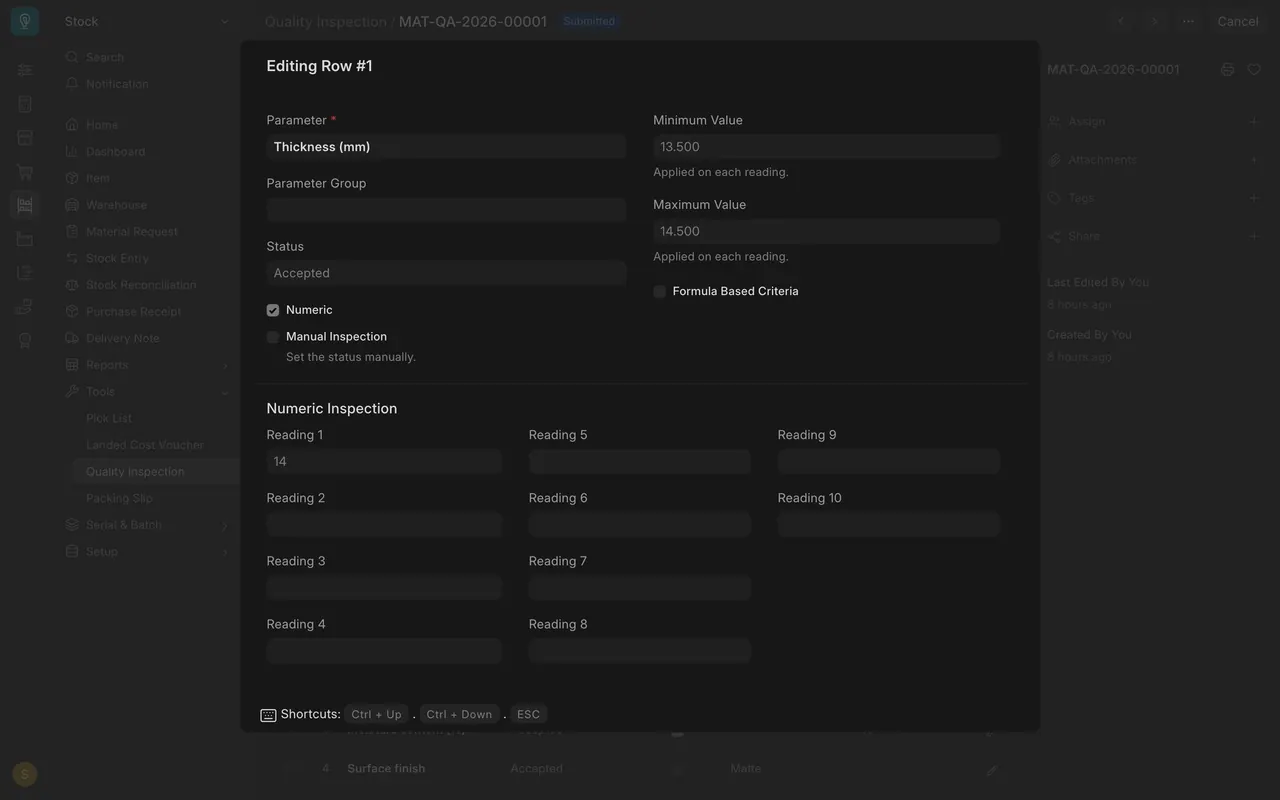Click the Cancel button
The image size is (1280, 800).
[1238, 21]
